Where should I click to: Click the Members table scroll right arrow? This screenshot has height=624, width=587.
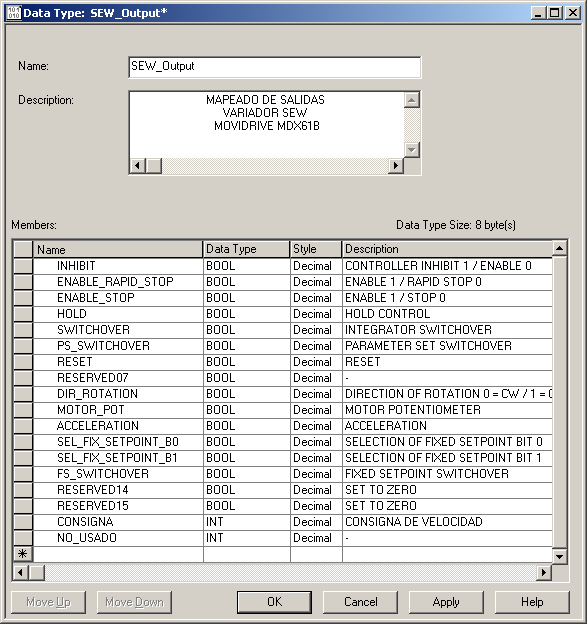(x=544, y=573)
